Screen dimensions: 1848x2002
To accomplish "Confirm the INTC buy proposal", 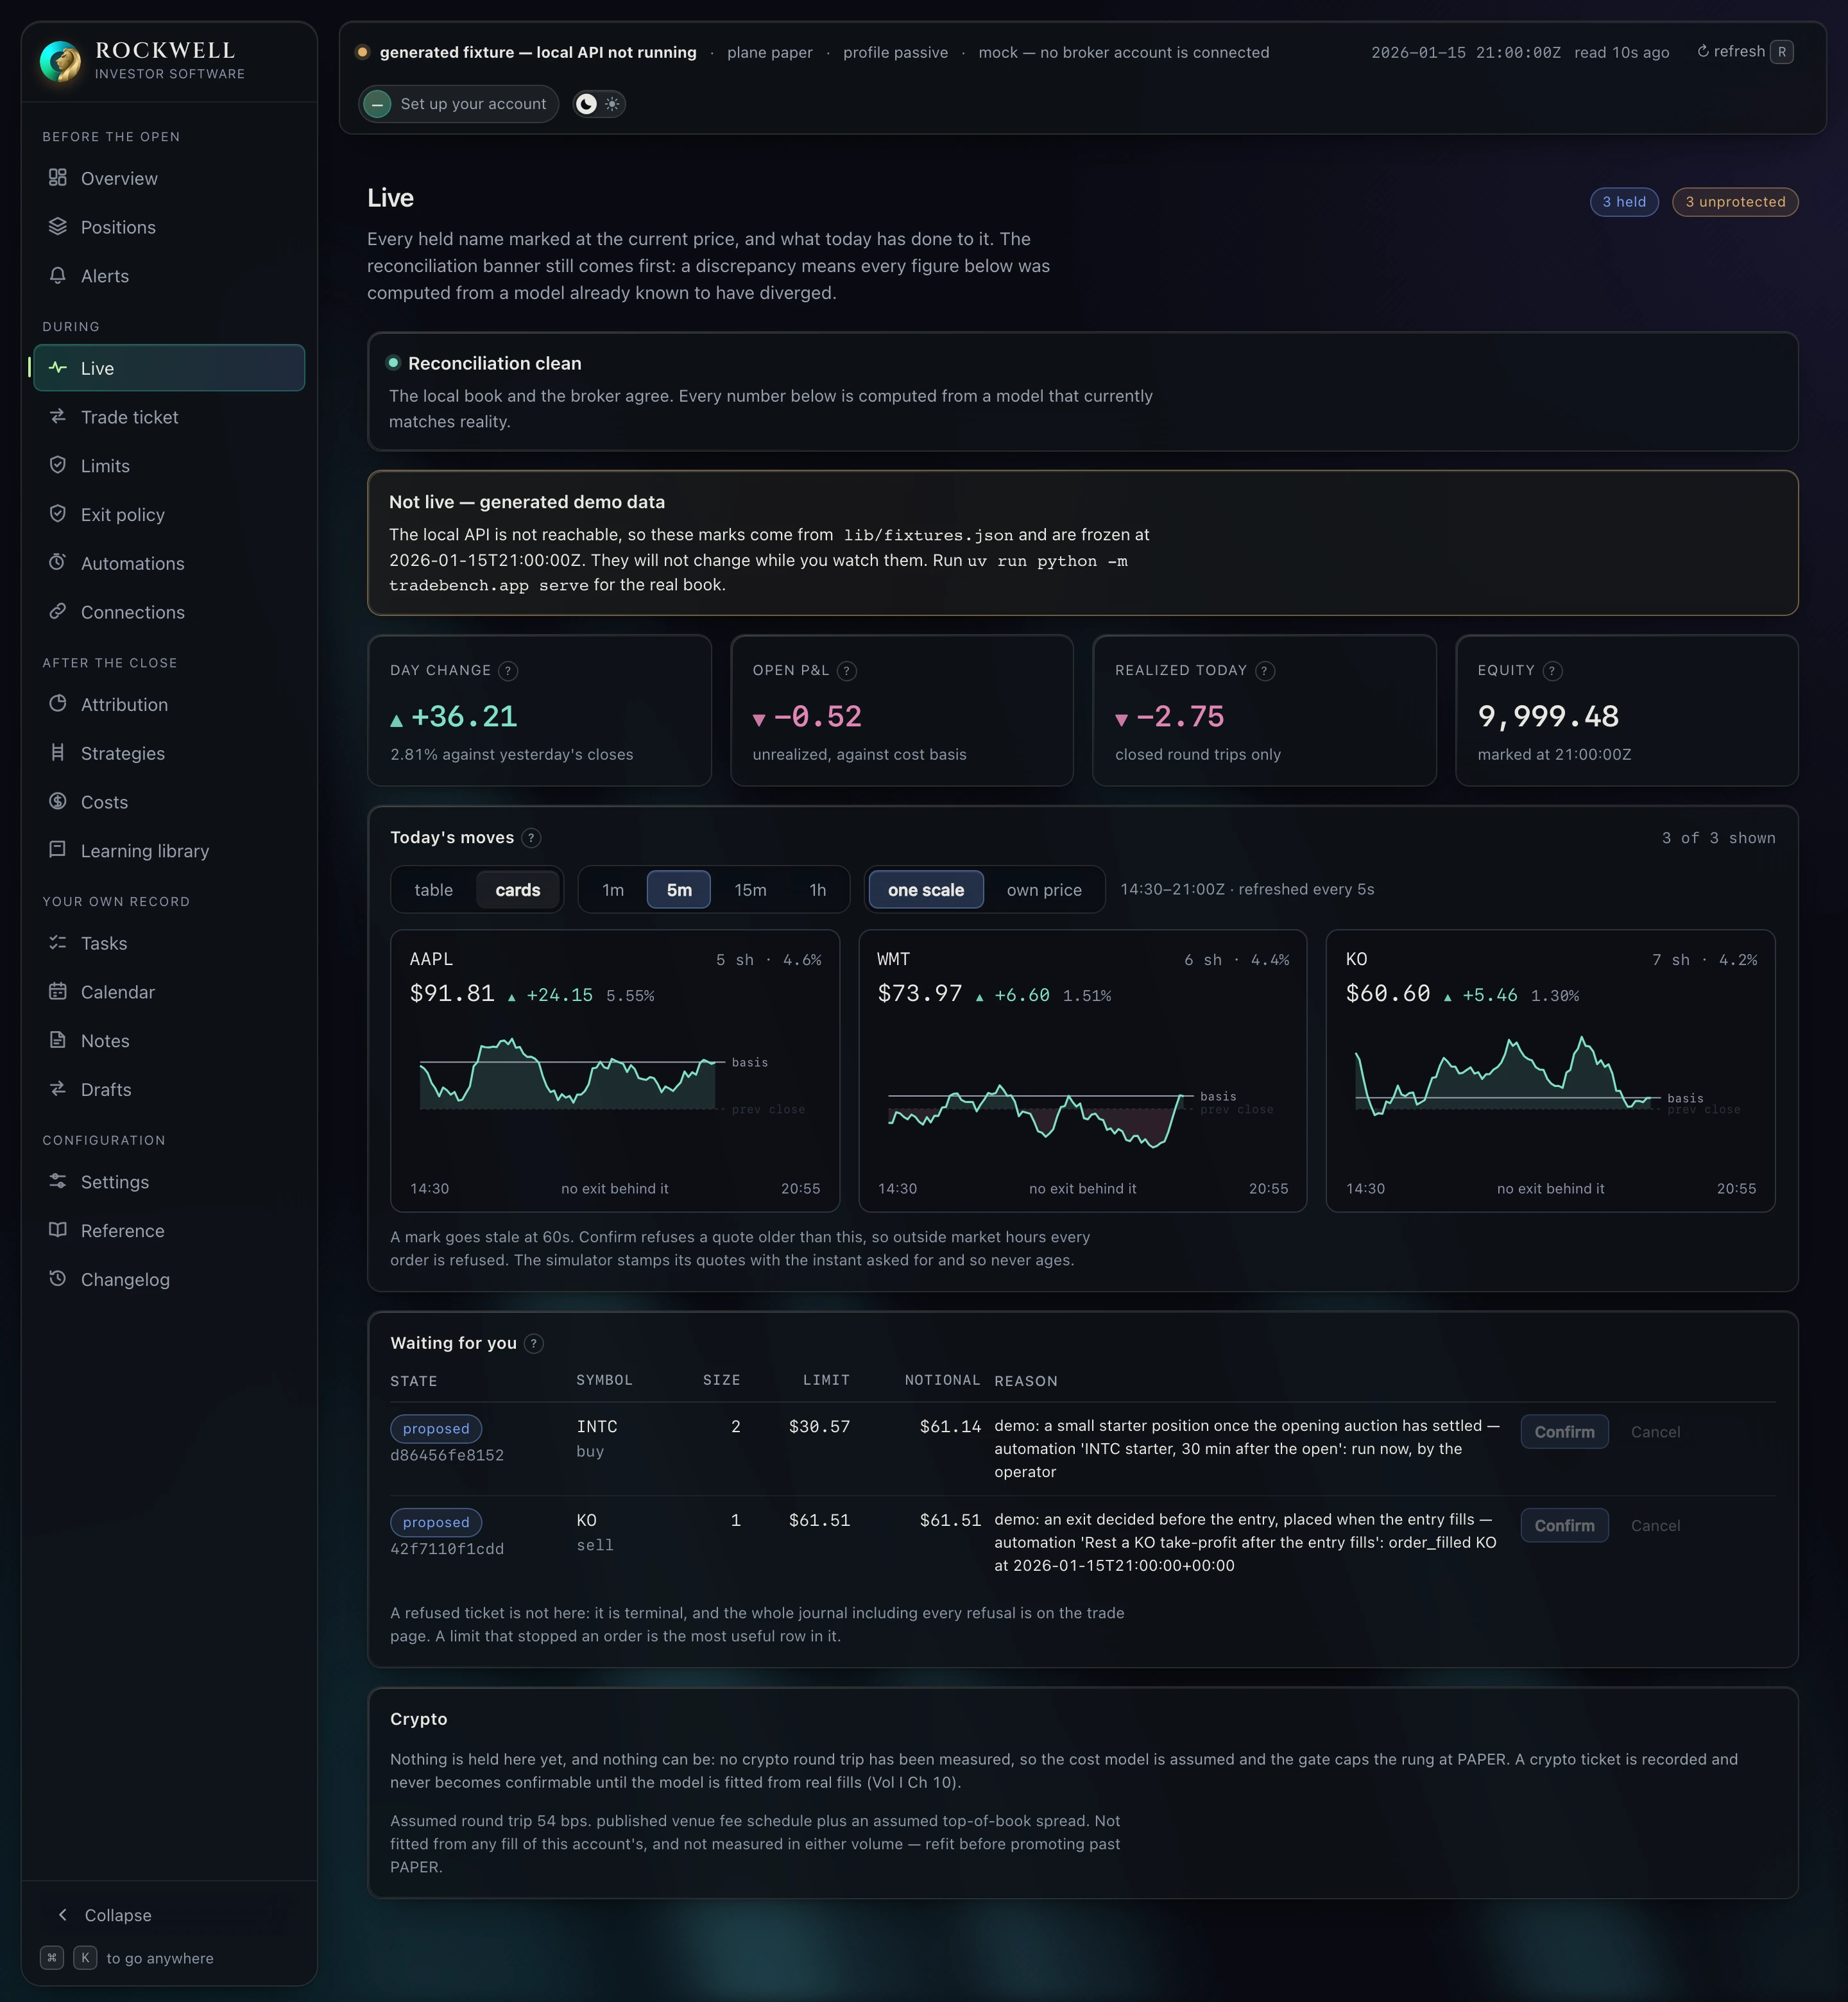I will point(1564,1432).
